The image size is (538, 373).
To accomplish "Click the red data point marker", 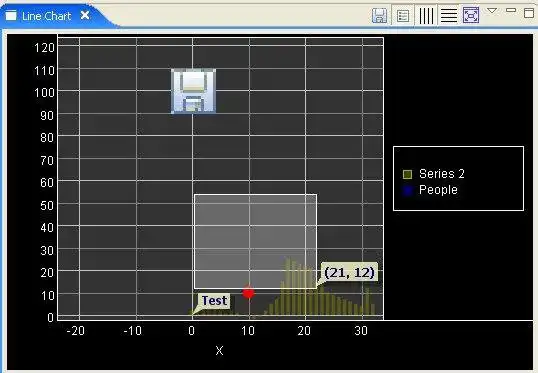I will [248, 293].
